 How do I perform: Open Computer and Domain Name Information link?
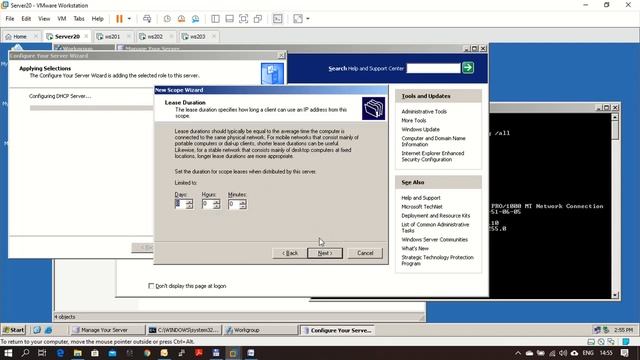tap(433, 141)
